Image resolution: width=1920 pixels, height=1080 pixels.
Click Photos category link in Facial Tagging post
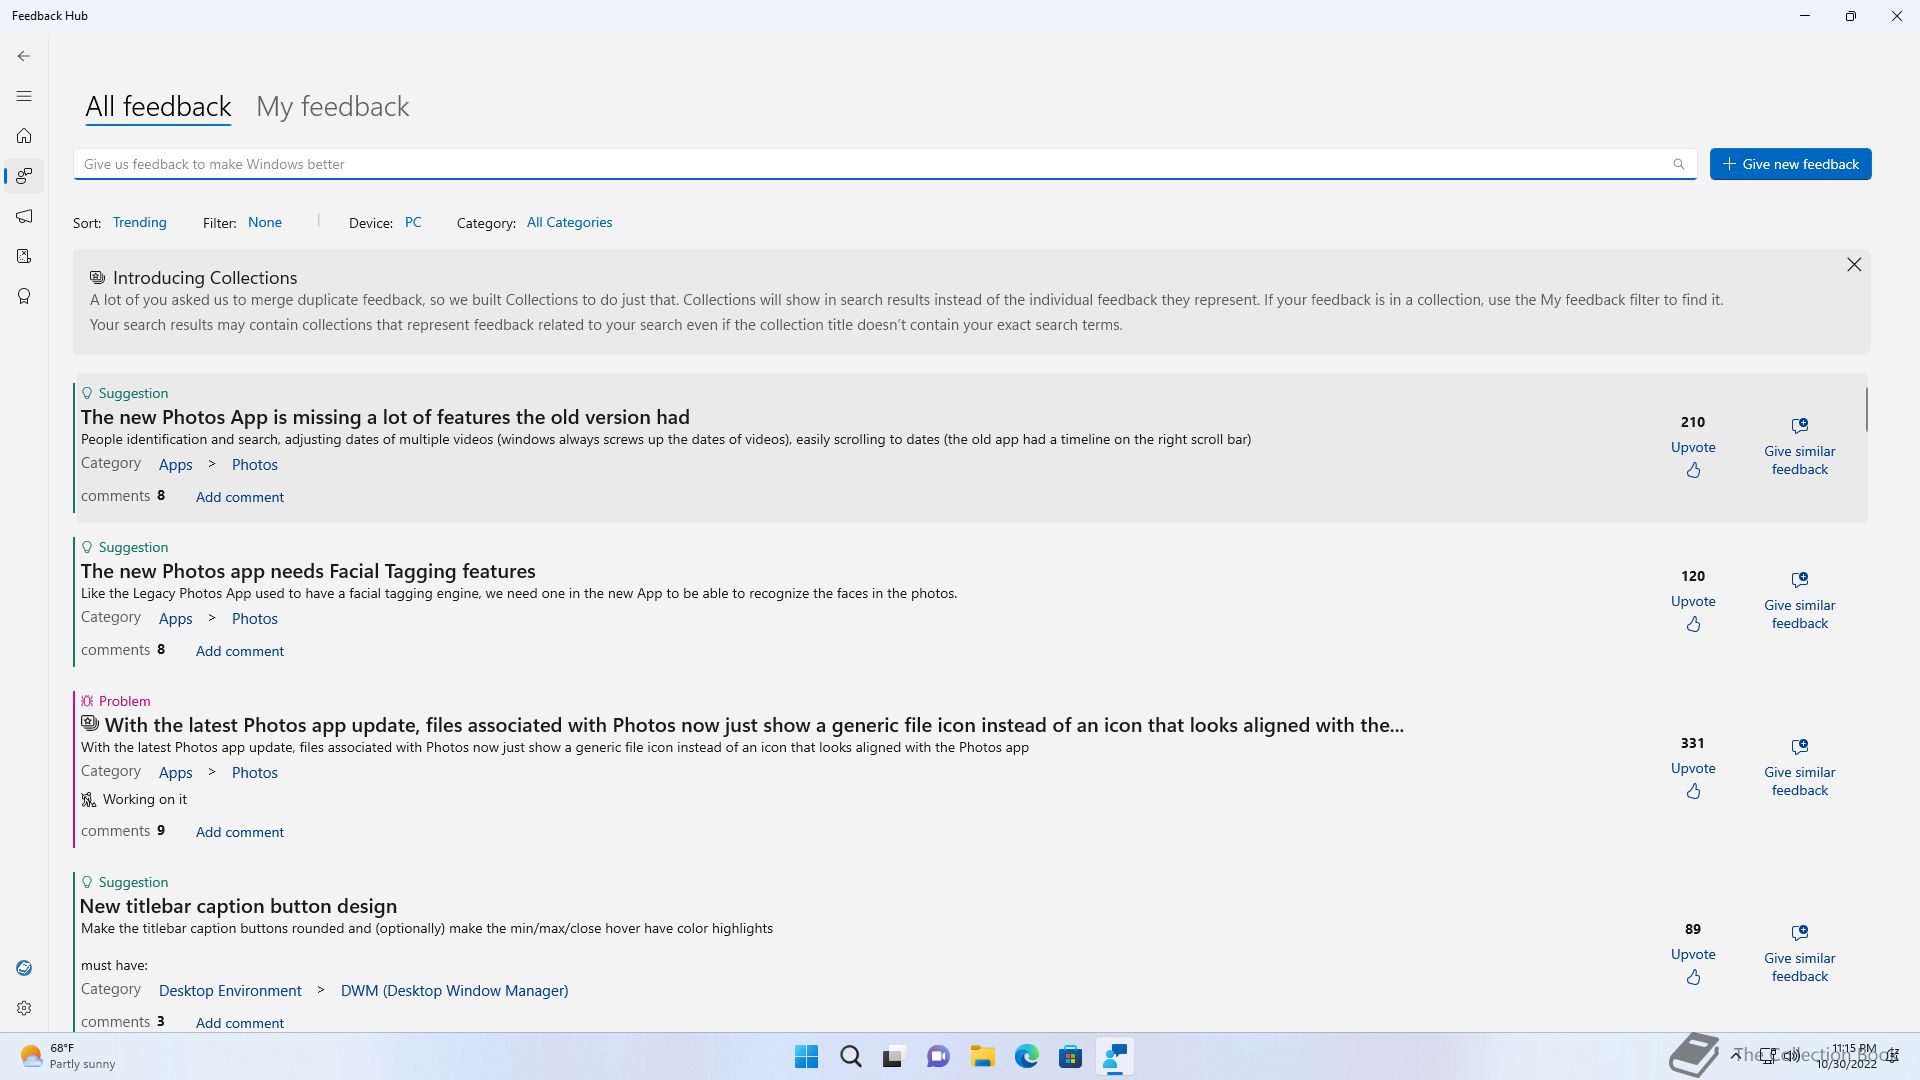pos(255,619)
